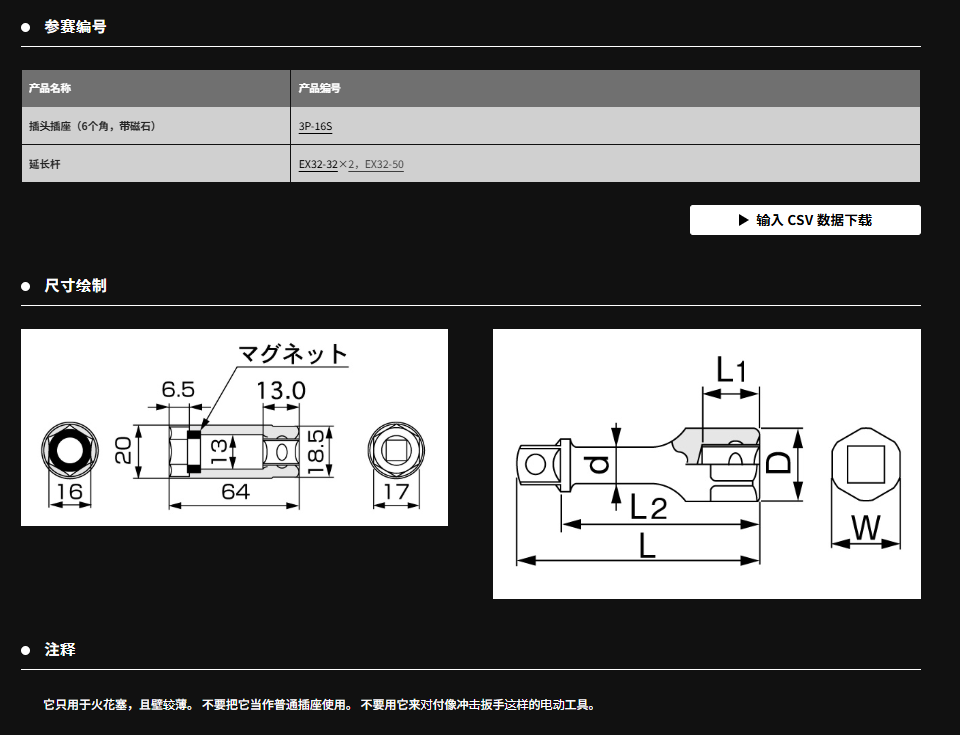Open the 3P-16S product link
The width and height of the screenshot is (960, 735).
coord(315,126)
